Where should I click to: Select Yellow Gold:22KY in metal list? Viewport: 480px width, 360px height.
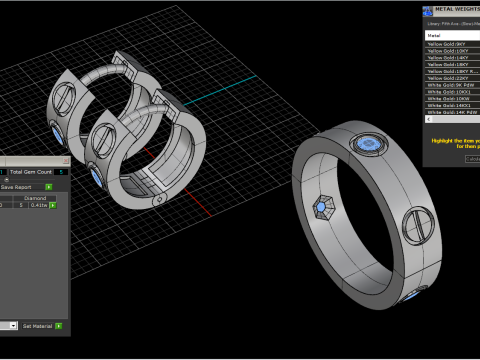click(x=452, y=78)
